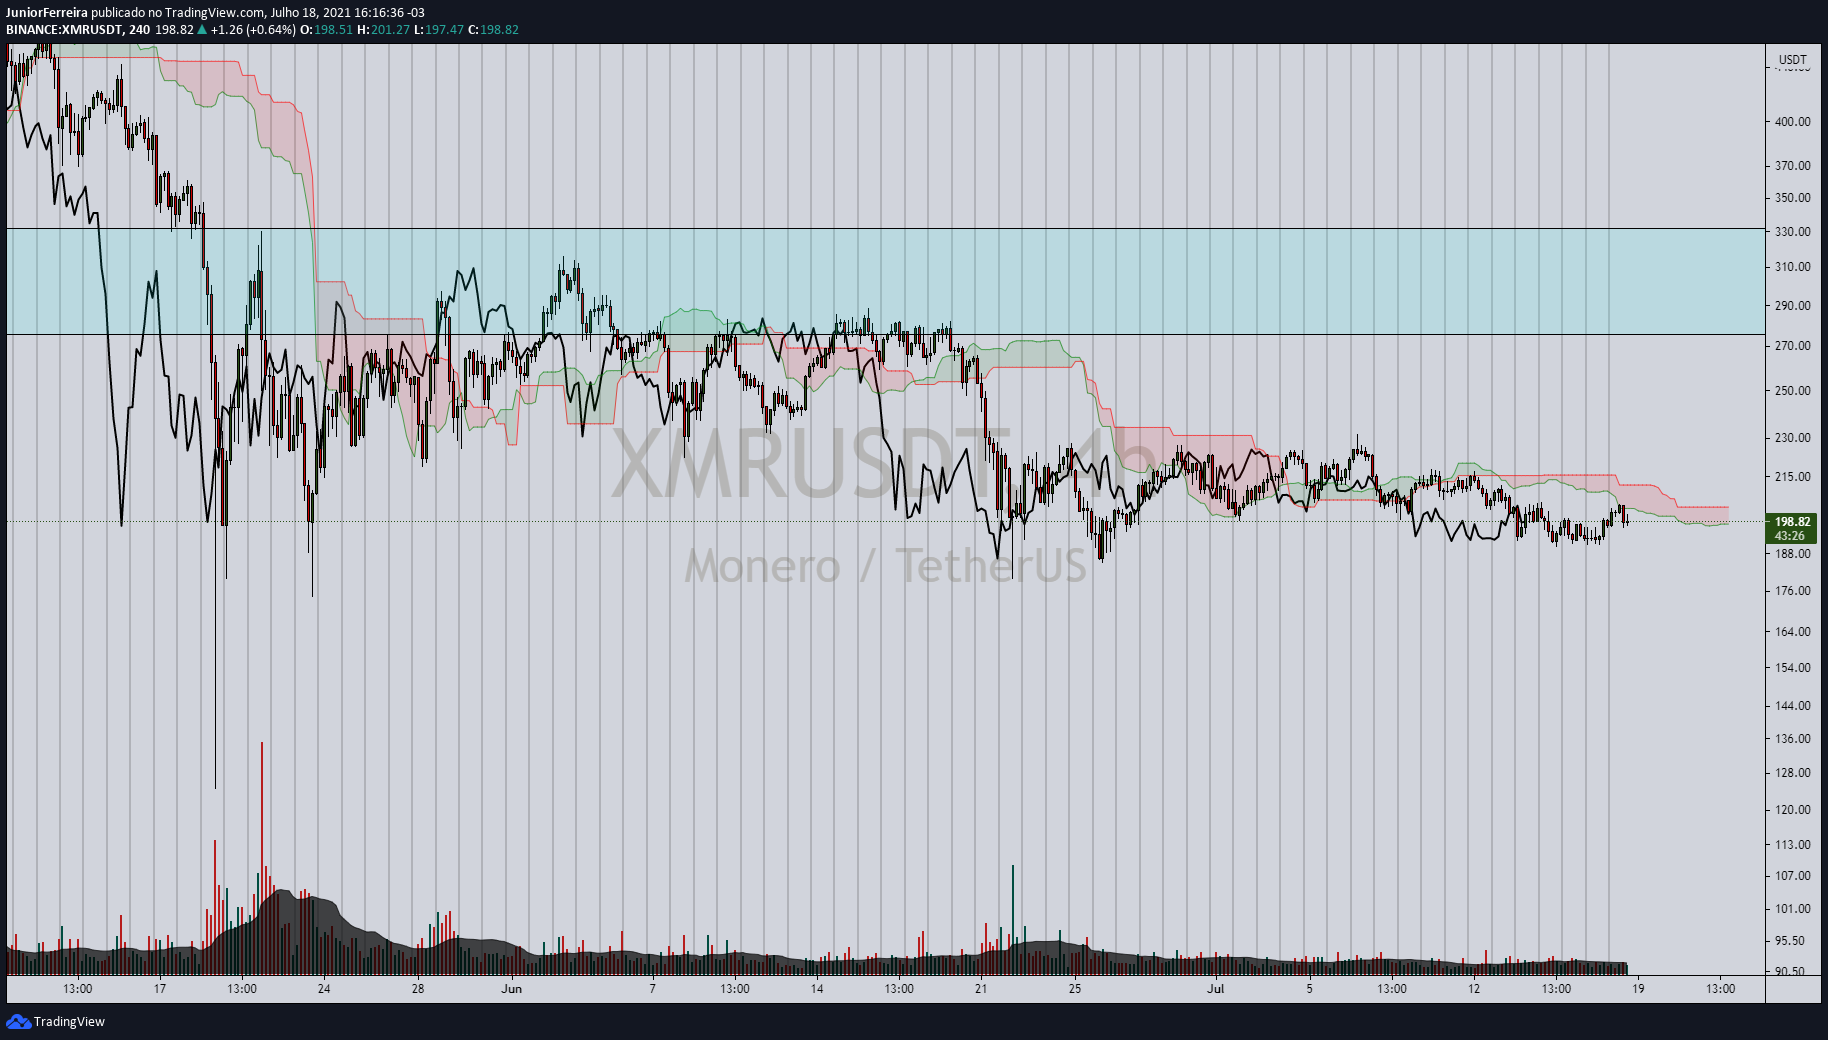The image size is (1828, 1040).
Task: Click the 330.00 price axis label
Action: (x=1792, y=232)
